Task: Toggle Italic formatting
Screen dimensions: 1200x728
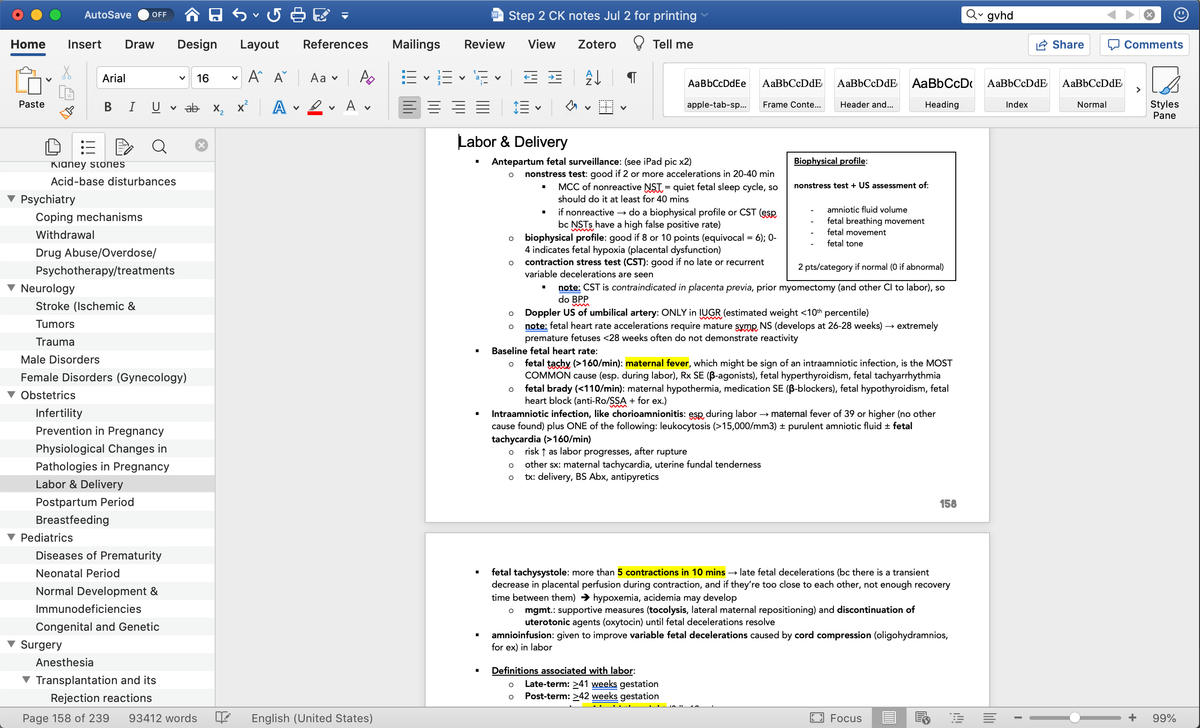Action: [x=133, y=106]
